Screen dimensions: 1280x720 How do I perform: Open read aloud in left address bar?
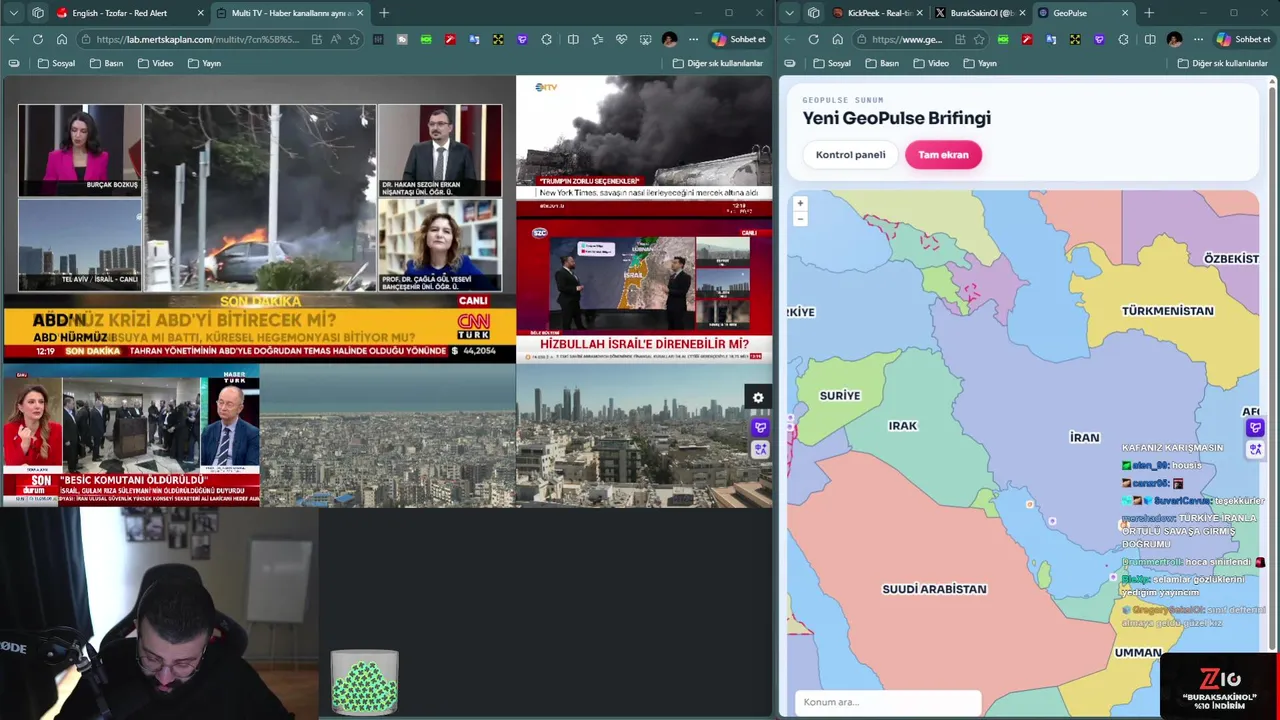click(x=335, y=39)
